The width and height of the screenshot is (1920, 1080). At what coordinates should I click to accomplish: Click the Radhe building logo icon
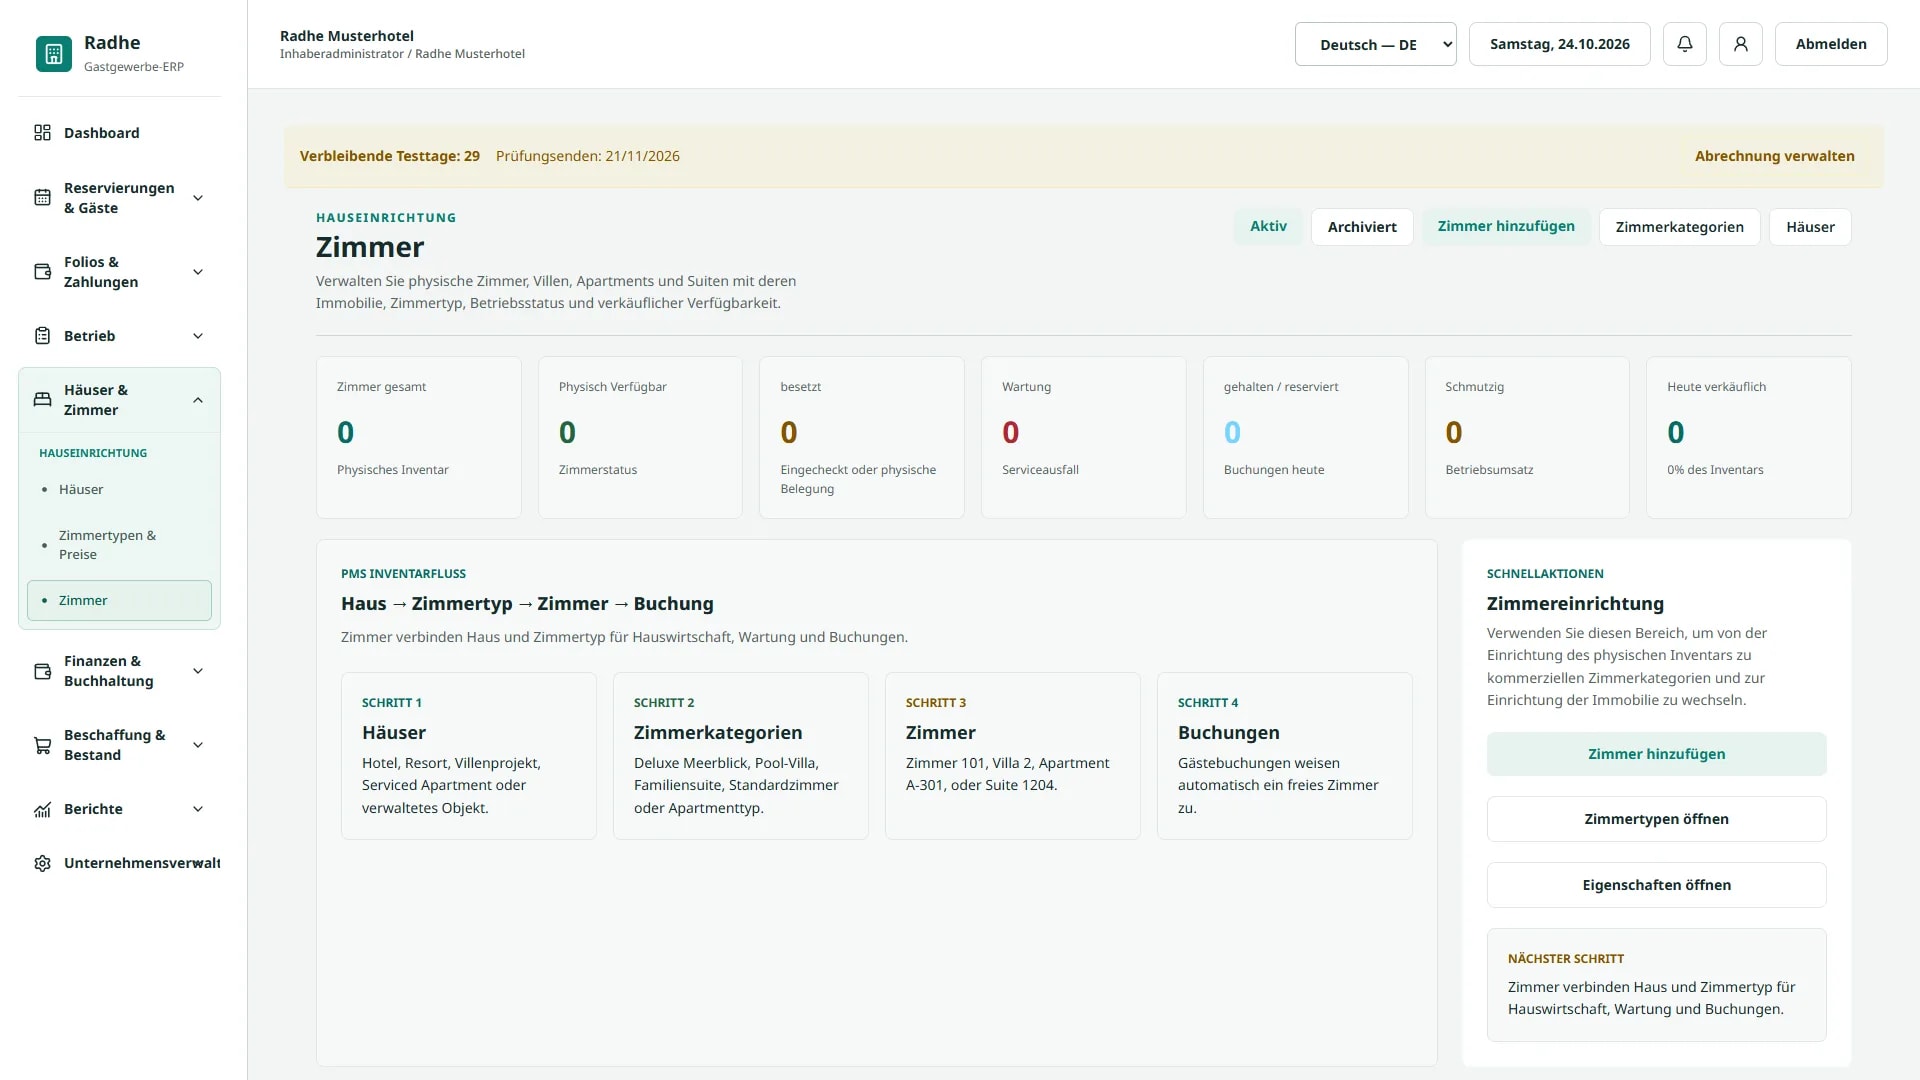pos(54,54)
